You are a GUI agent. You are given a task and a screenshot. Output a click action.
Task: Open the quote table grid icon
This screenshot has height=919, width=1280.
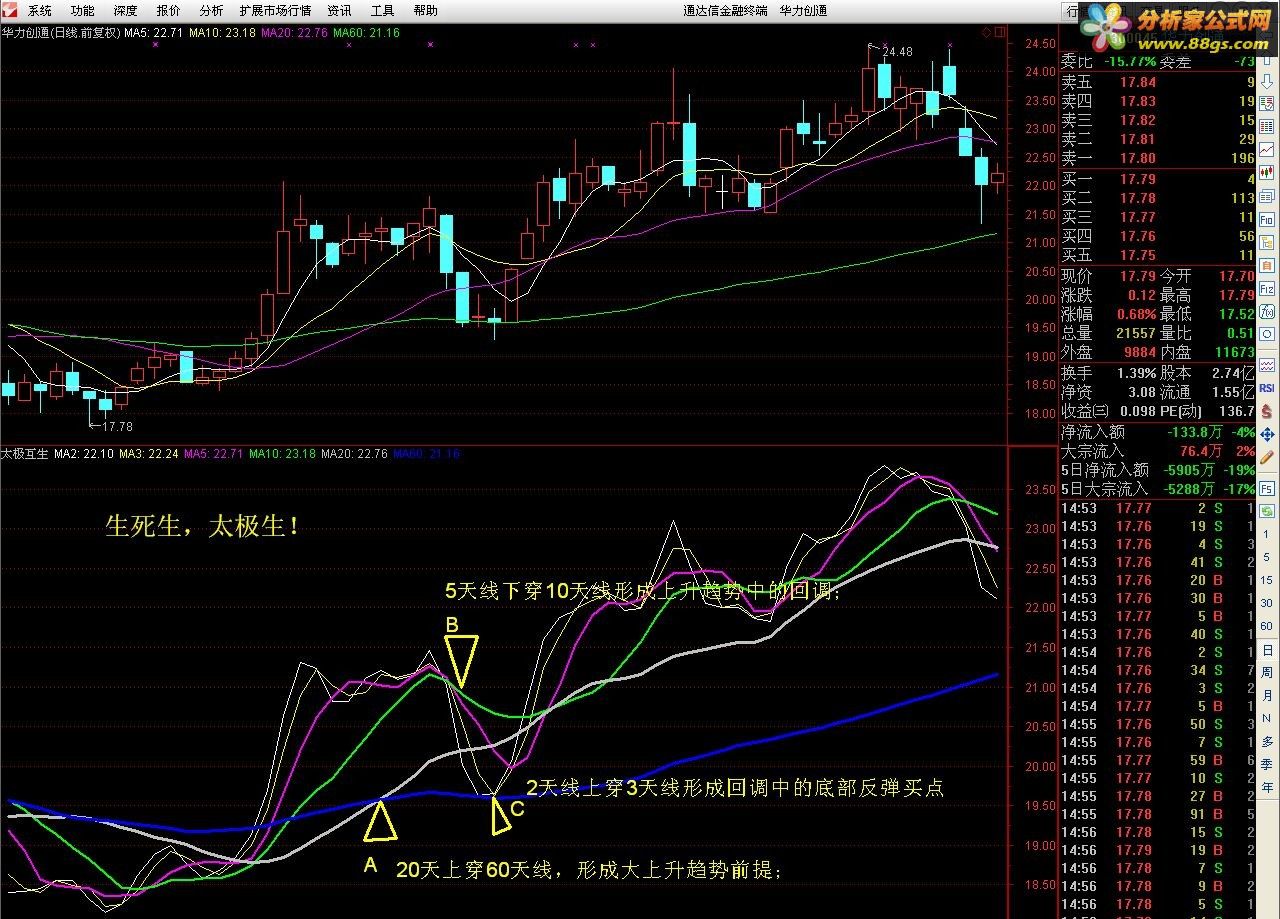(x=1267, y=126)
